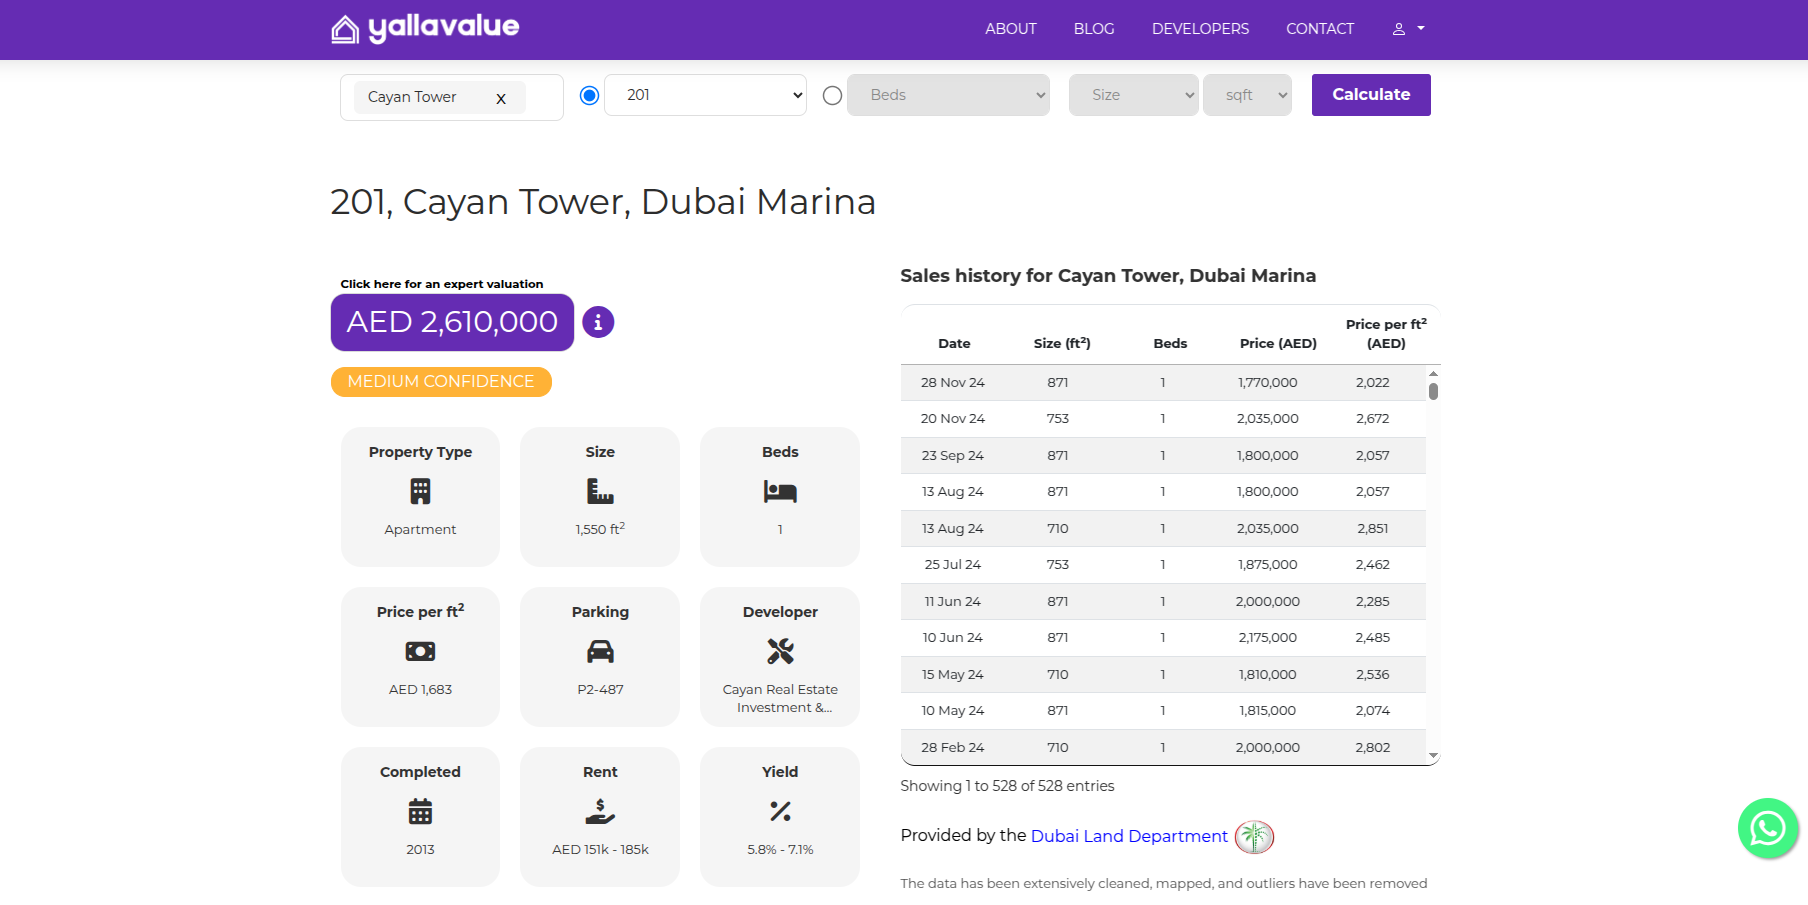
Task: Click the Developer tools icon
Action: pyautogui.click(x=780, y=652)
